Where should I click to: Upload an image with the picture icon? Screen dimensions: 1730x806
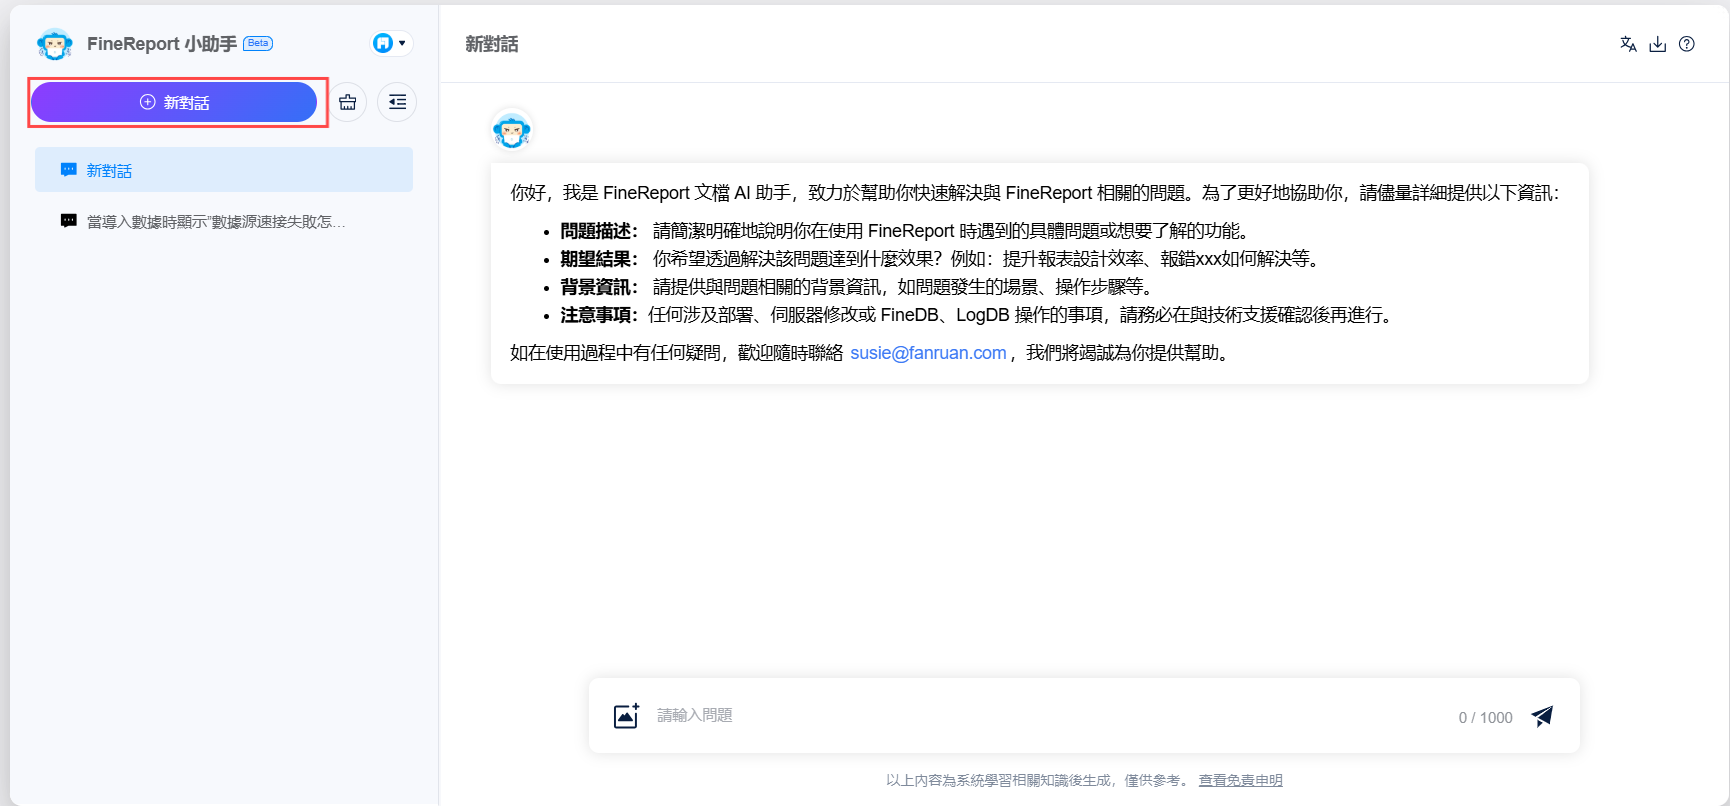click(627, 716)
